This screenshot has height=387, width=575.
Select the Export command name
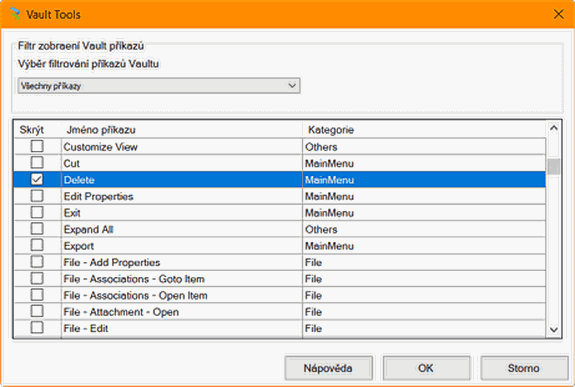(x=78, y=246)
